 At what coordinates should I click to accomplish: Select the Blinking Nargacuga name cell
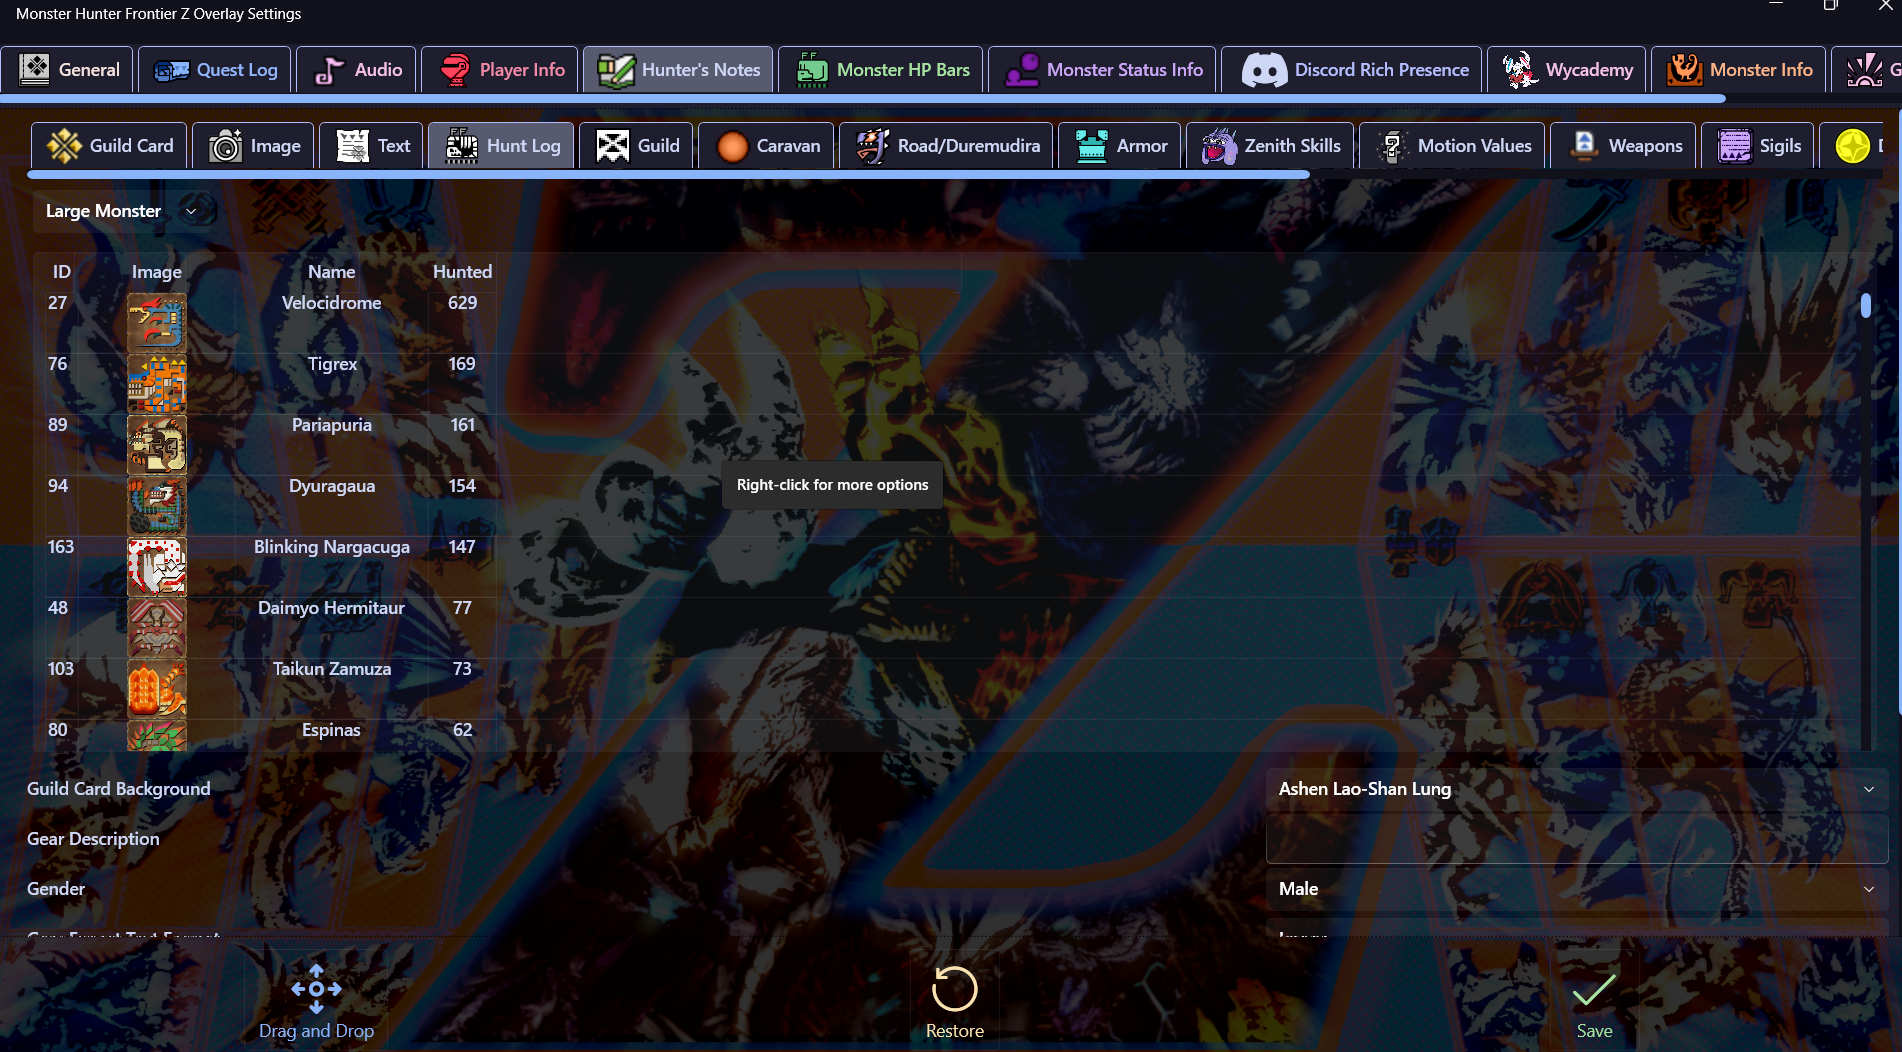(x=332, y=547)
